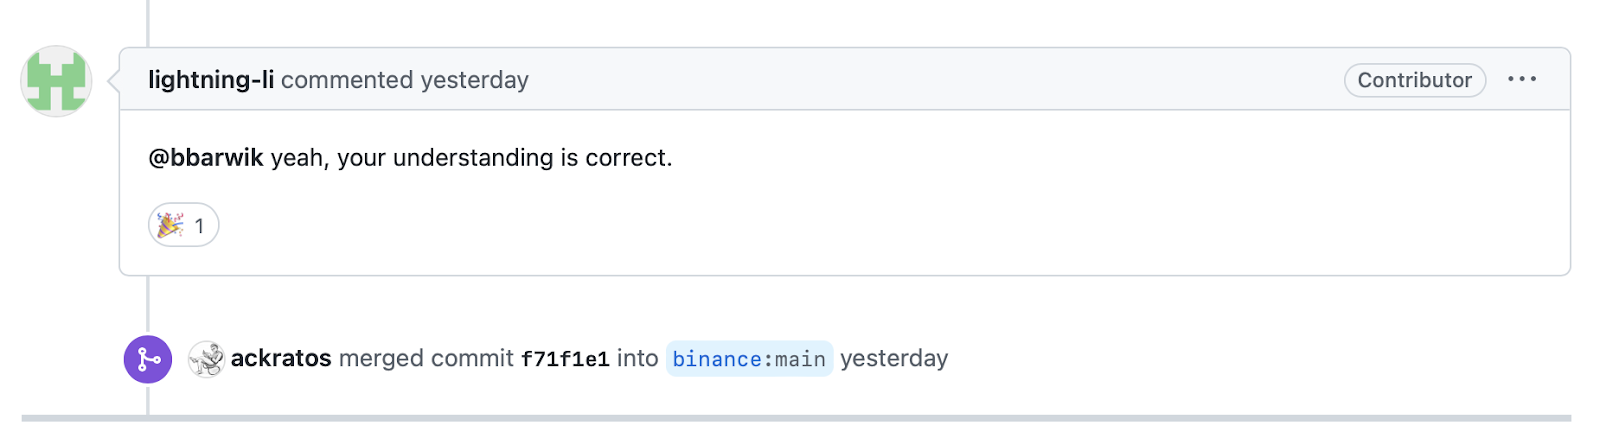Screen dimensions: 1600x432
Task: Click the Contributor badge
Action: click(x=1414, y=80)
